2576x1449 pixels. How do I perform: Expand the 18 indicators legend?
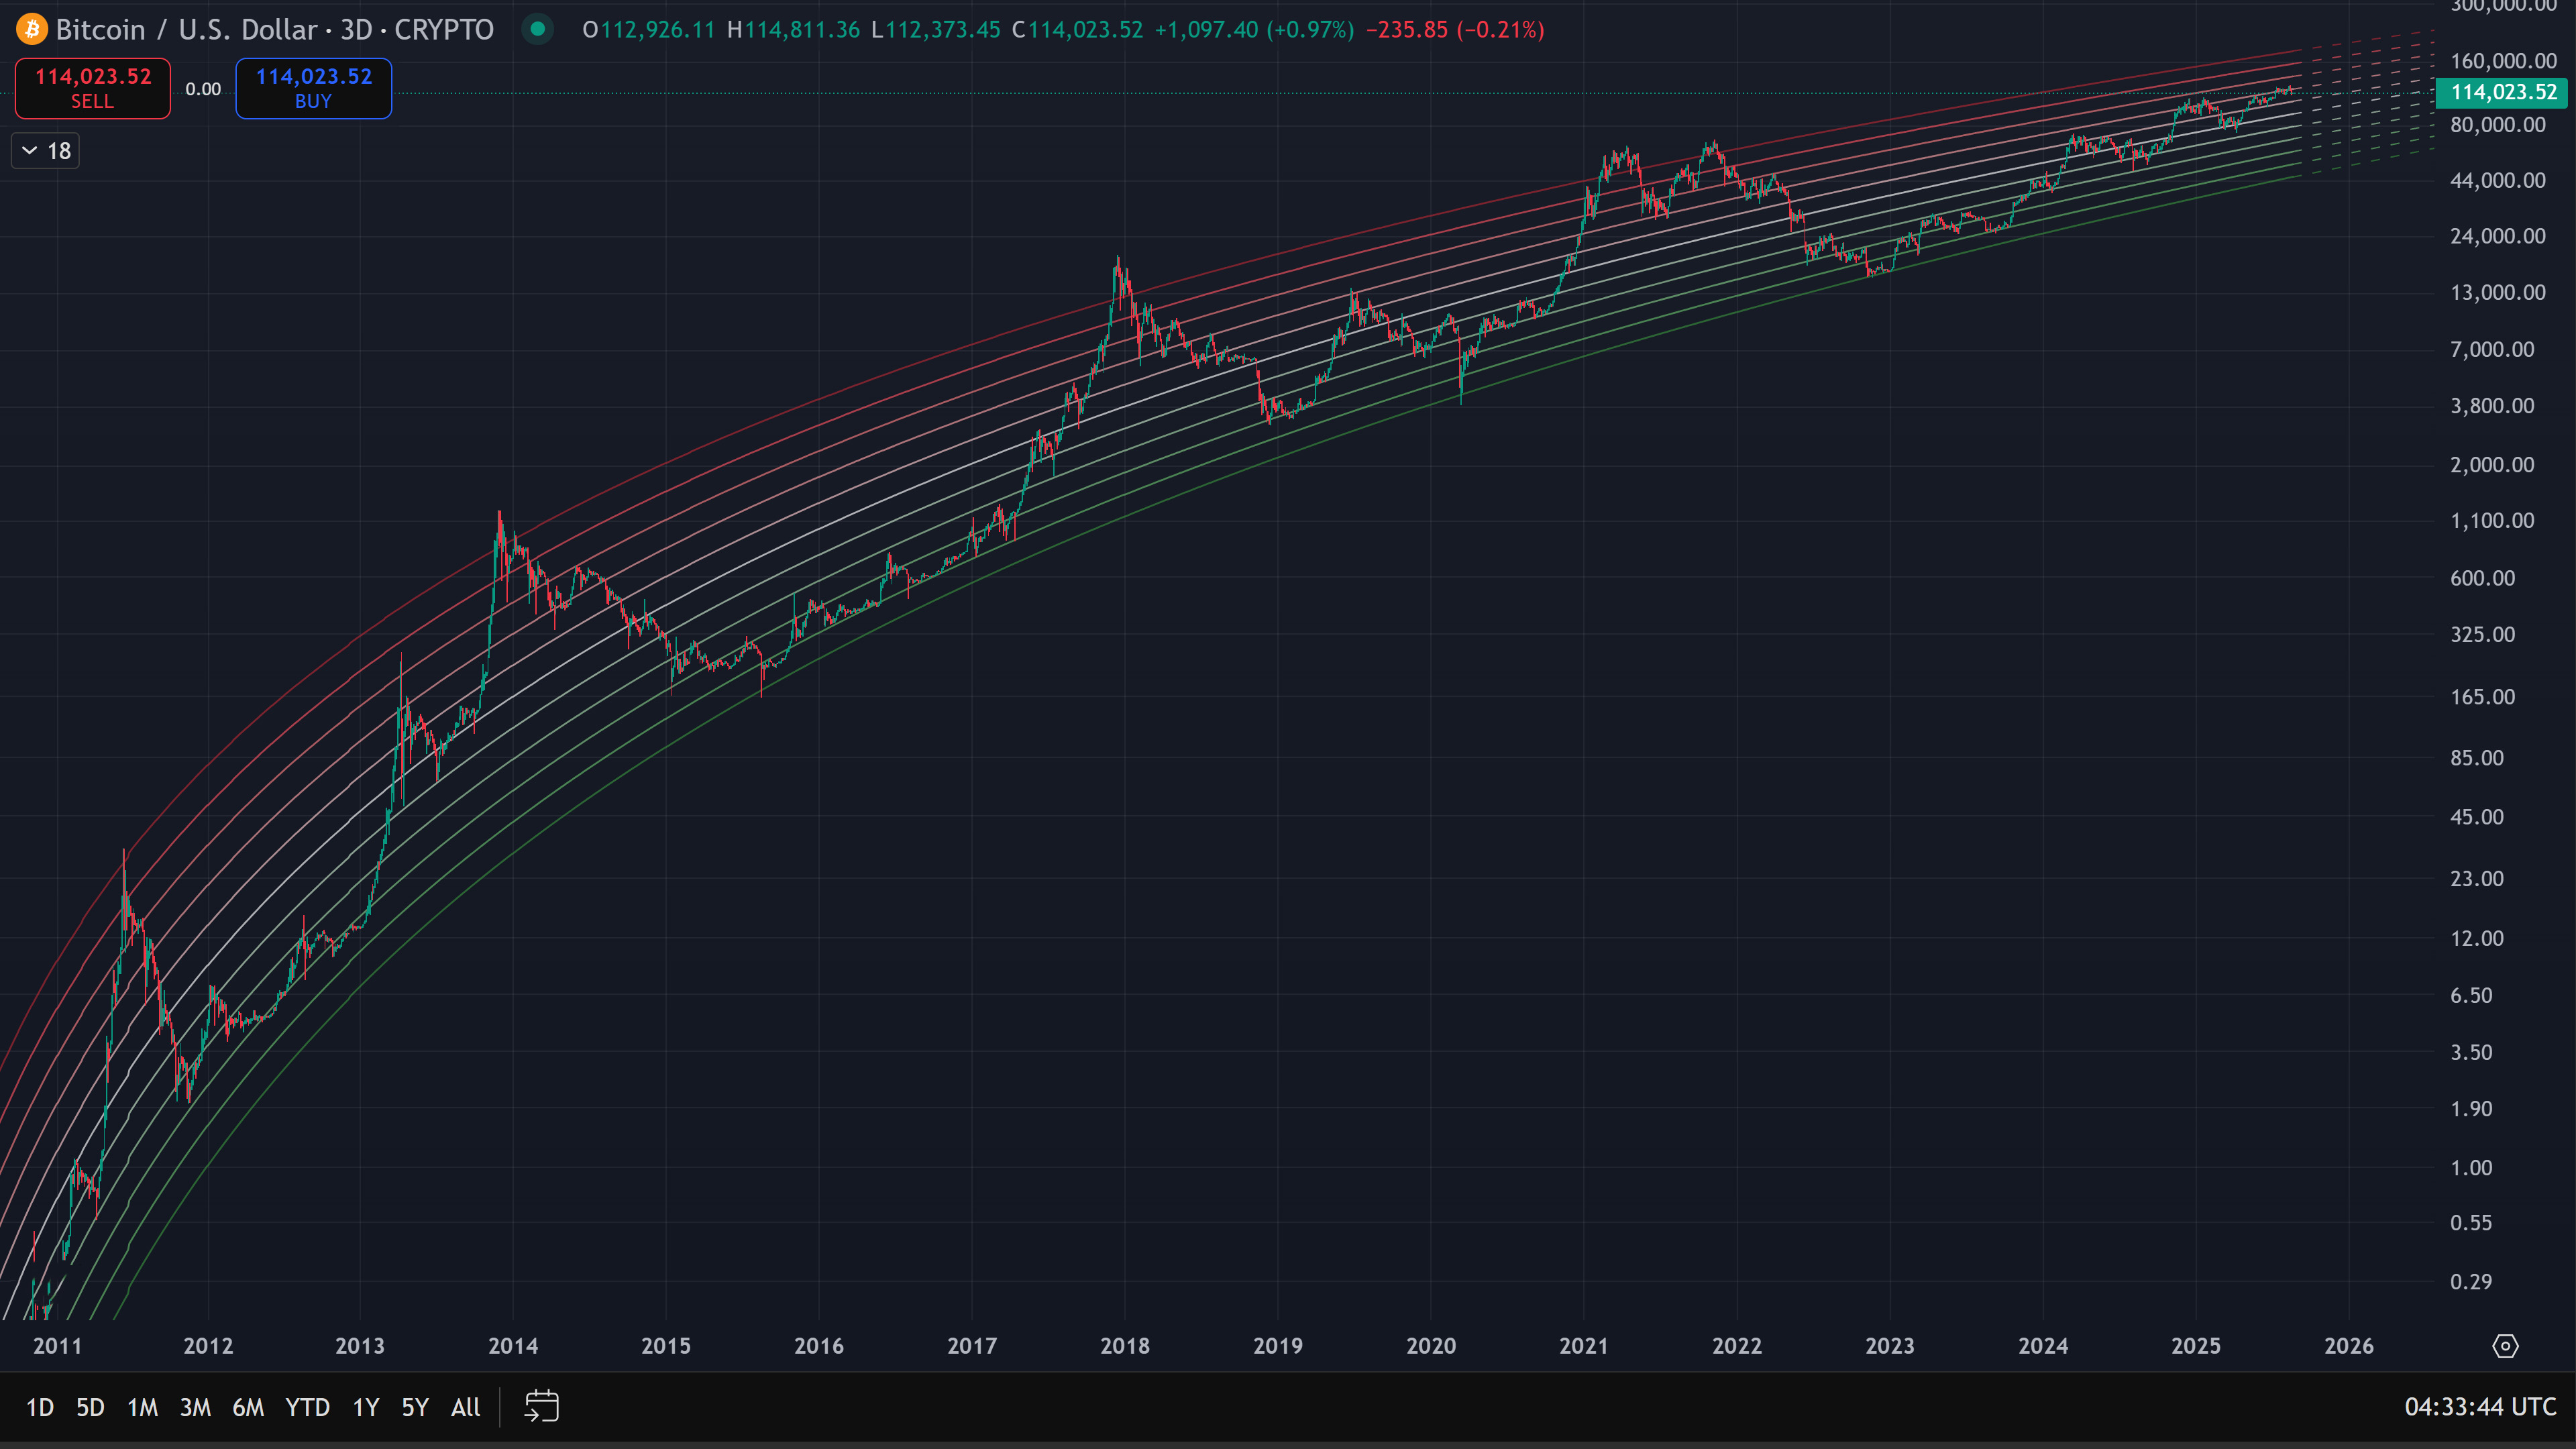pyautogui.click(x=46, y=151)
